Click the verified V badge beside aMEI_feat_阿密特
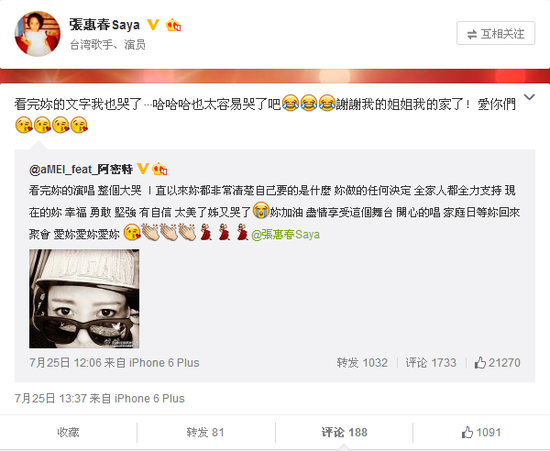This screenshot has height=451, width=550. tap(142, 169)
